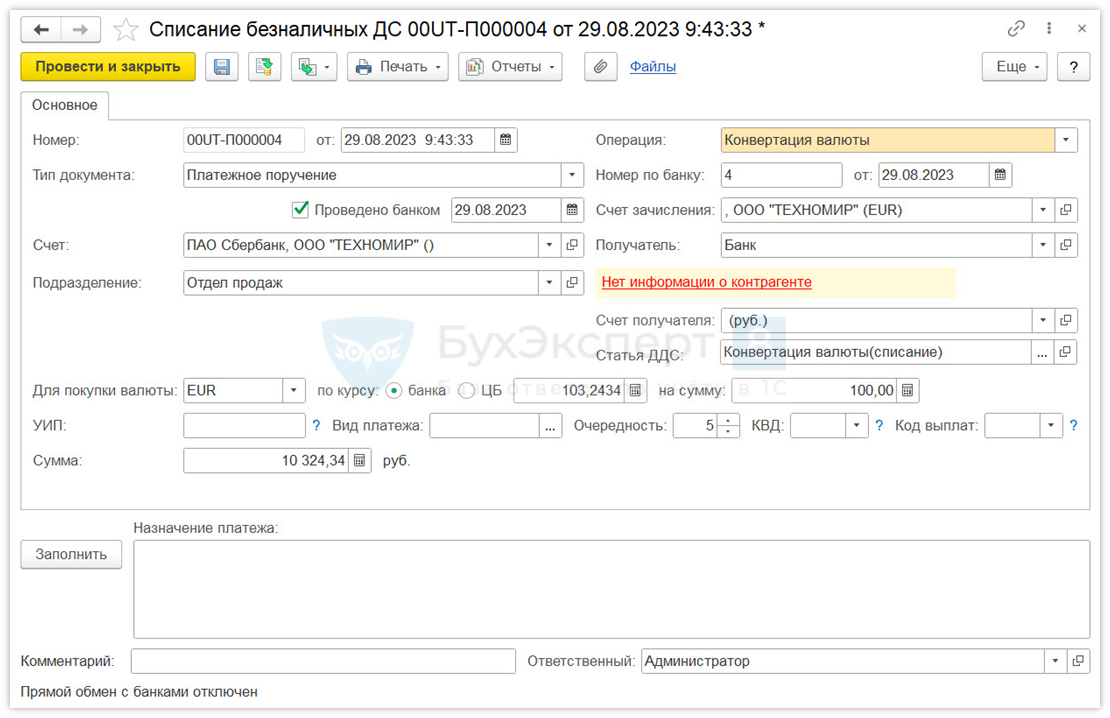
Task: Save document with the floppy disk icon
Action: (x=222, y=67)
